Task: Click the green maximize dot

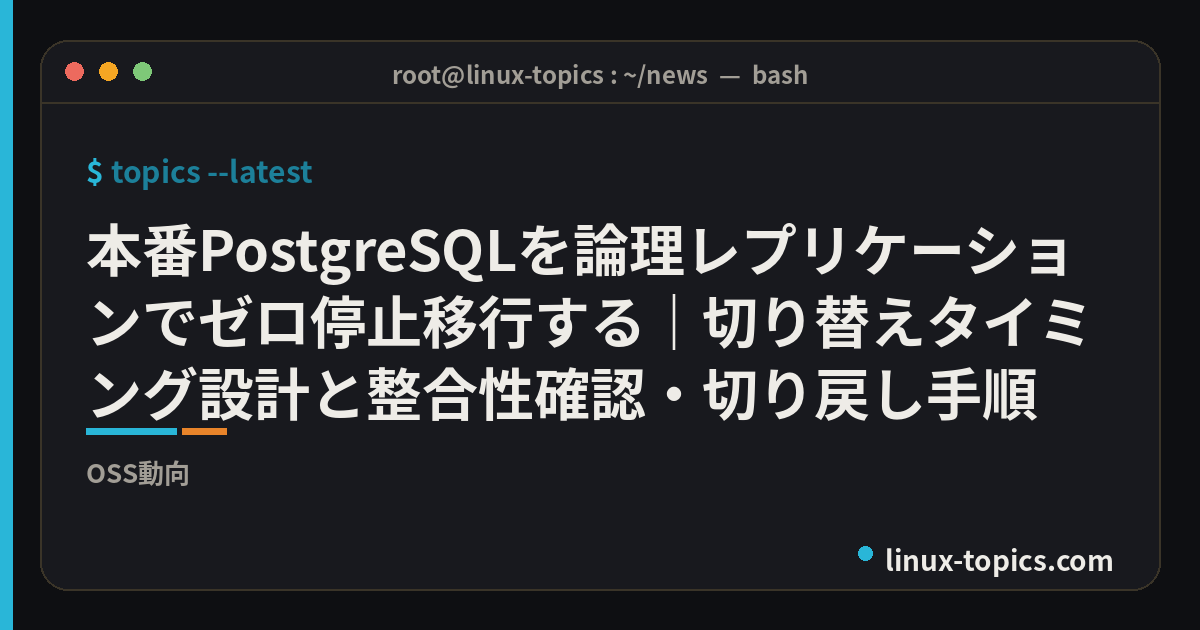Action: pos(142,72)
